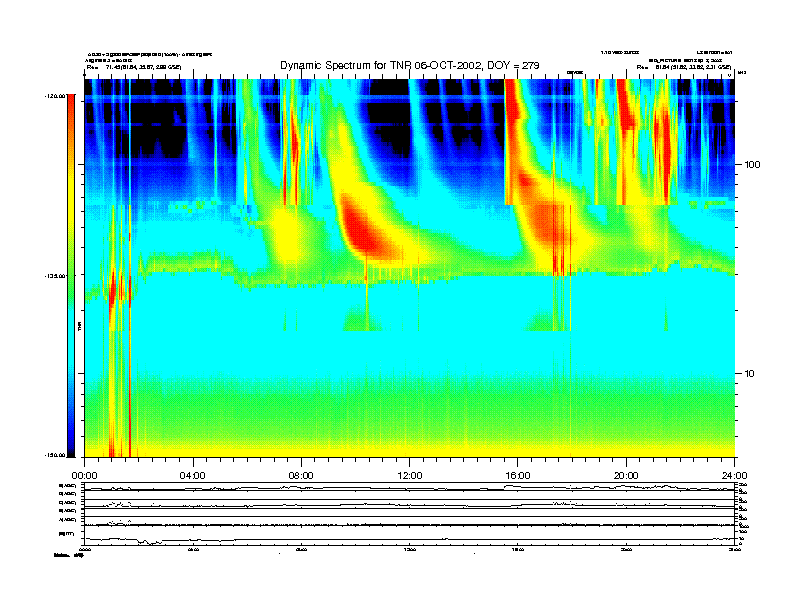Select the 24:00 time axis label
792x612 pixels.
[x=734, y=476]
